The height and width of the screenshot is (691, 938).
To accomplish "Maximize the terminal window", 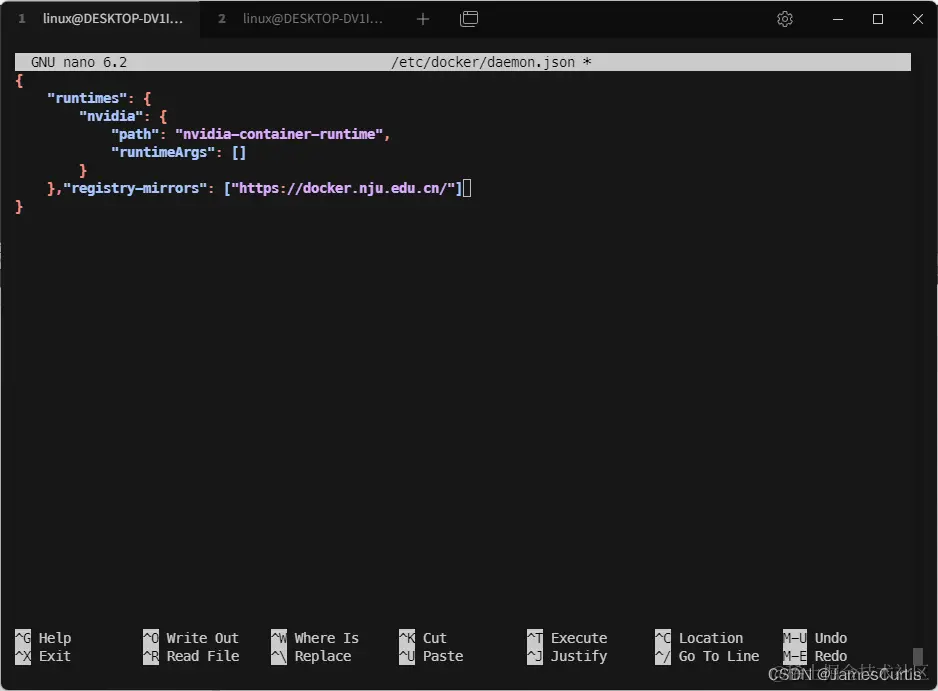I will pos(878,19).
